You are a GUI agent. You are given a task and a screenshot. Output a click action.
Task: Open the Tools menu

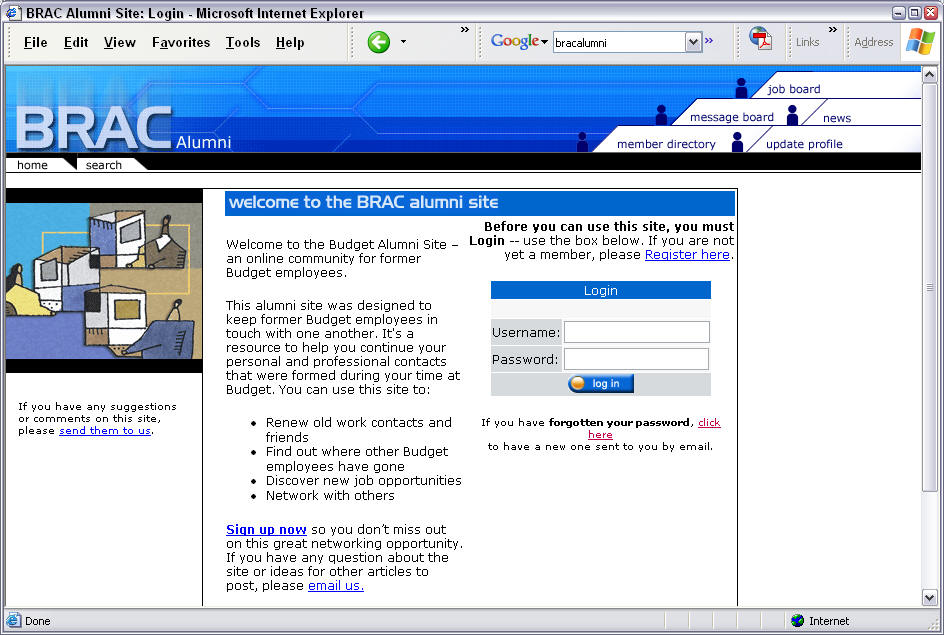pyautogui.click(x=243, y=42)
